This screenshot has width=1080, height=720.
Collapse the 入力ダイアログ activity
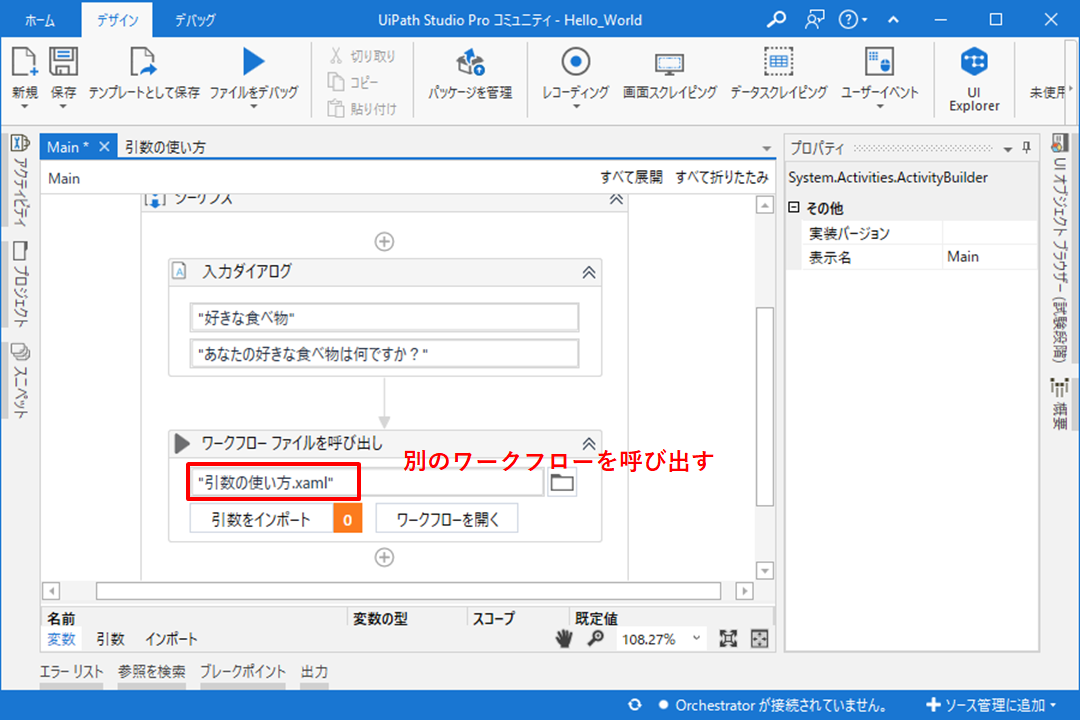589,272
